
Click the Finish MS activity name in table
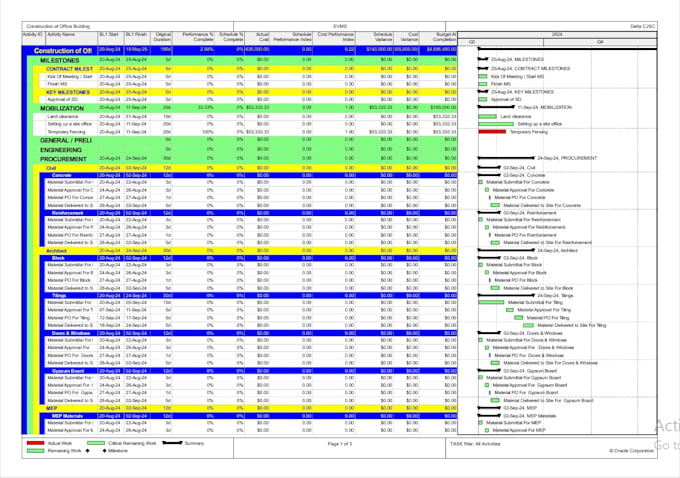pyautogui.click(x=57, y=84)
